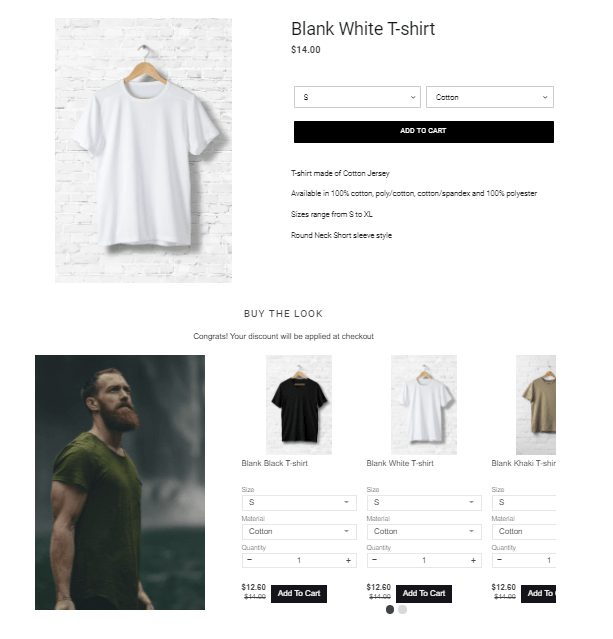The image size is (613, 639).
Task: Decrease quantity for Blank Black T-shirt
Action: pos(249,560)
